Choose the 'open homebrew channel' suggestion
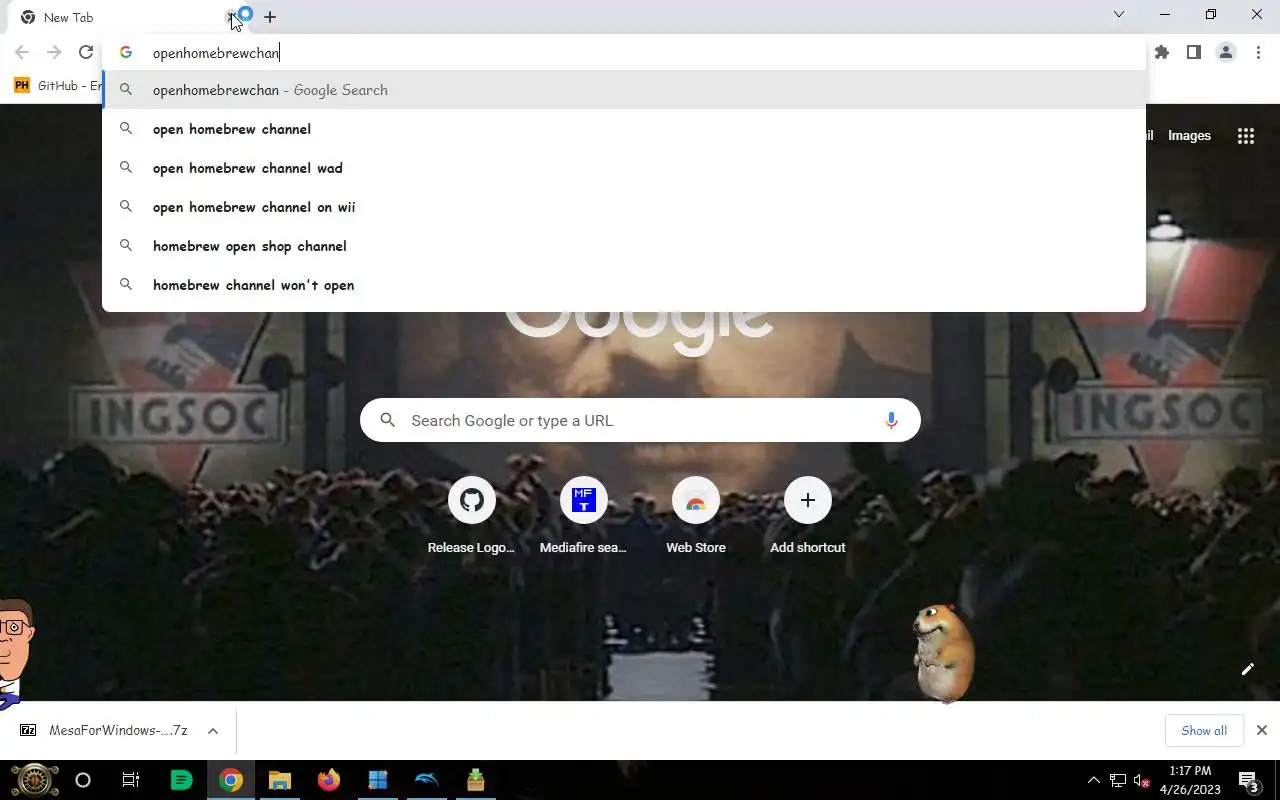 (624, 129)
